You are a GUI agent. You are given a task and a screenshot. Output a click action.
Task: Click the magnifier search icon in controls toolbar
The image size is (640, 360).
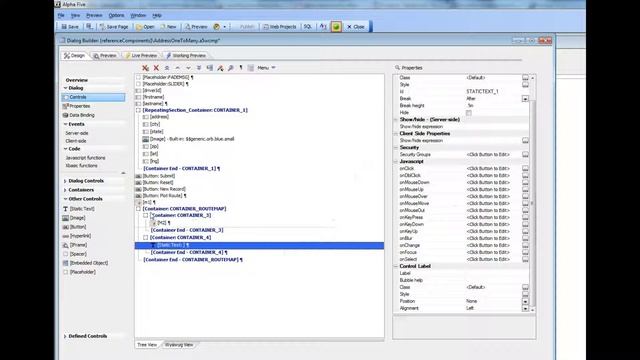[x=231, y=68]
